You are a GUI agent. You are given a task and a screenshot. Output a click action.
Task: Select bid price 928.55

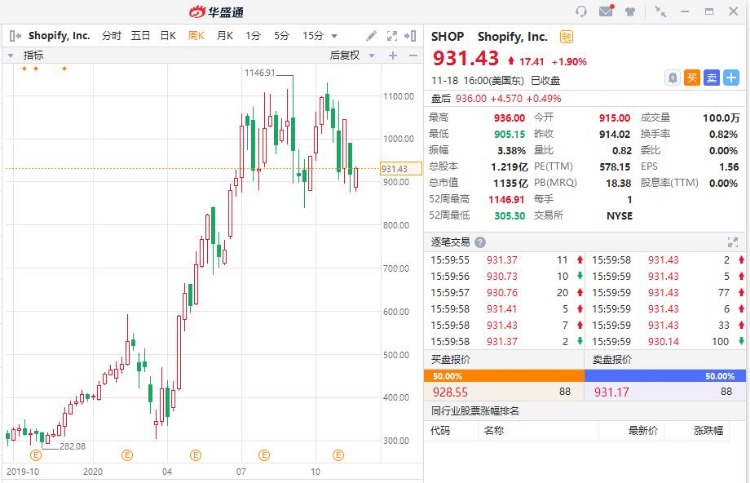[x=450, y=392]
